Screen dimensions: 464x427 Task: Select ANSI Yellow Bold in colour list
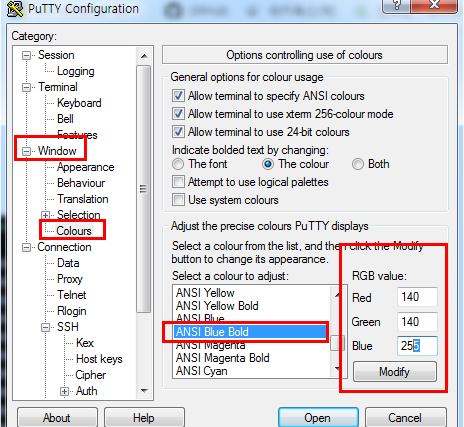tap(251, 306)
